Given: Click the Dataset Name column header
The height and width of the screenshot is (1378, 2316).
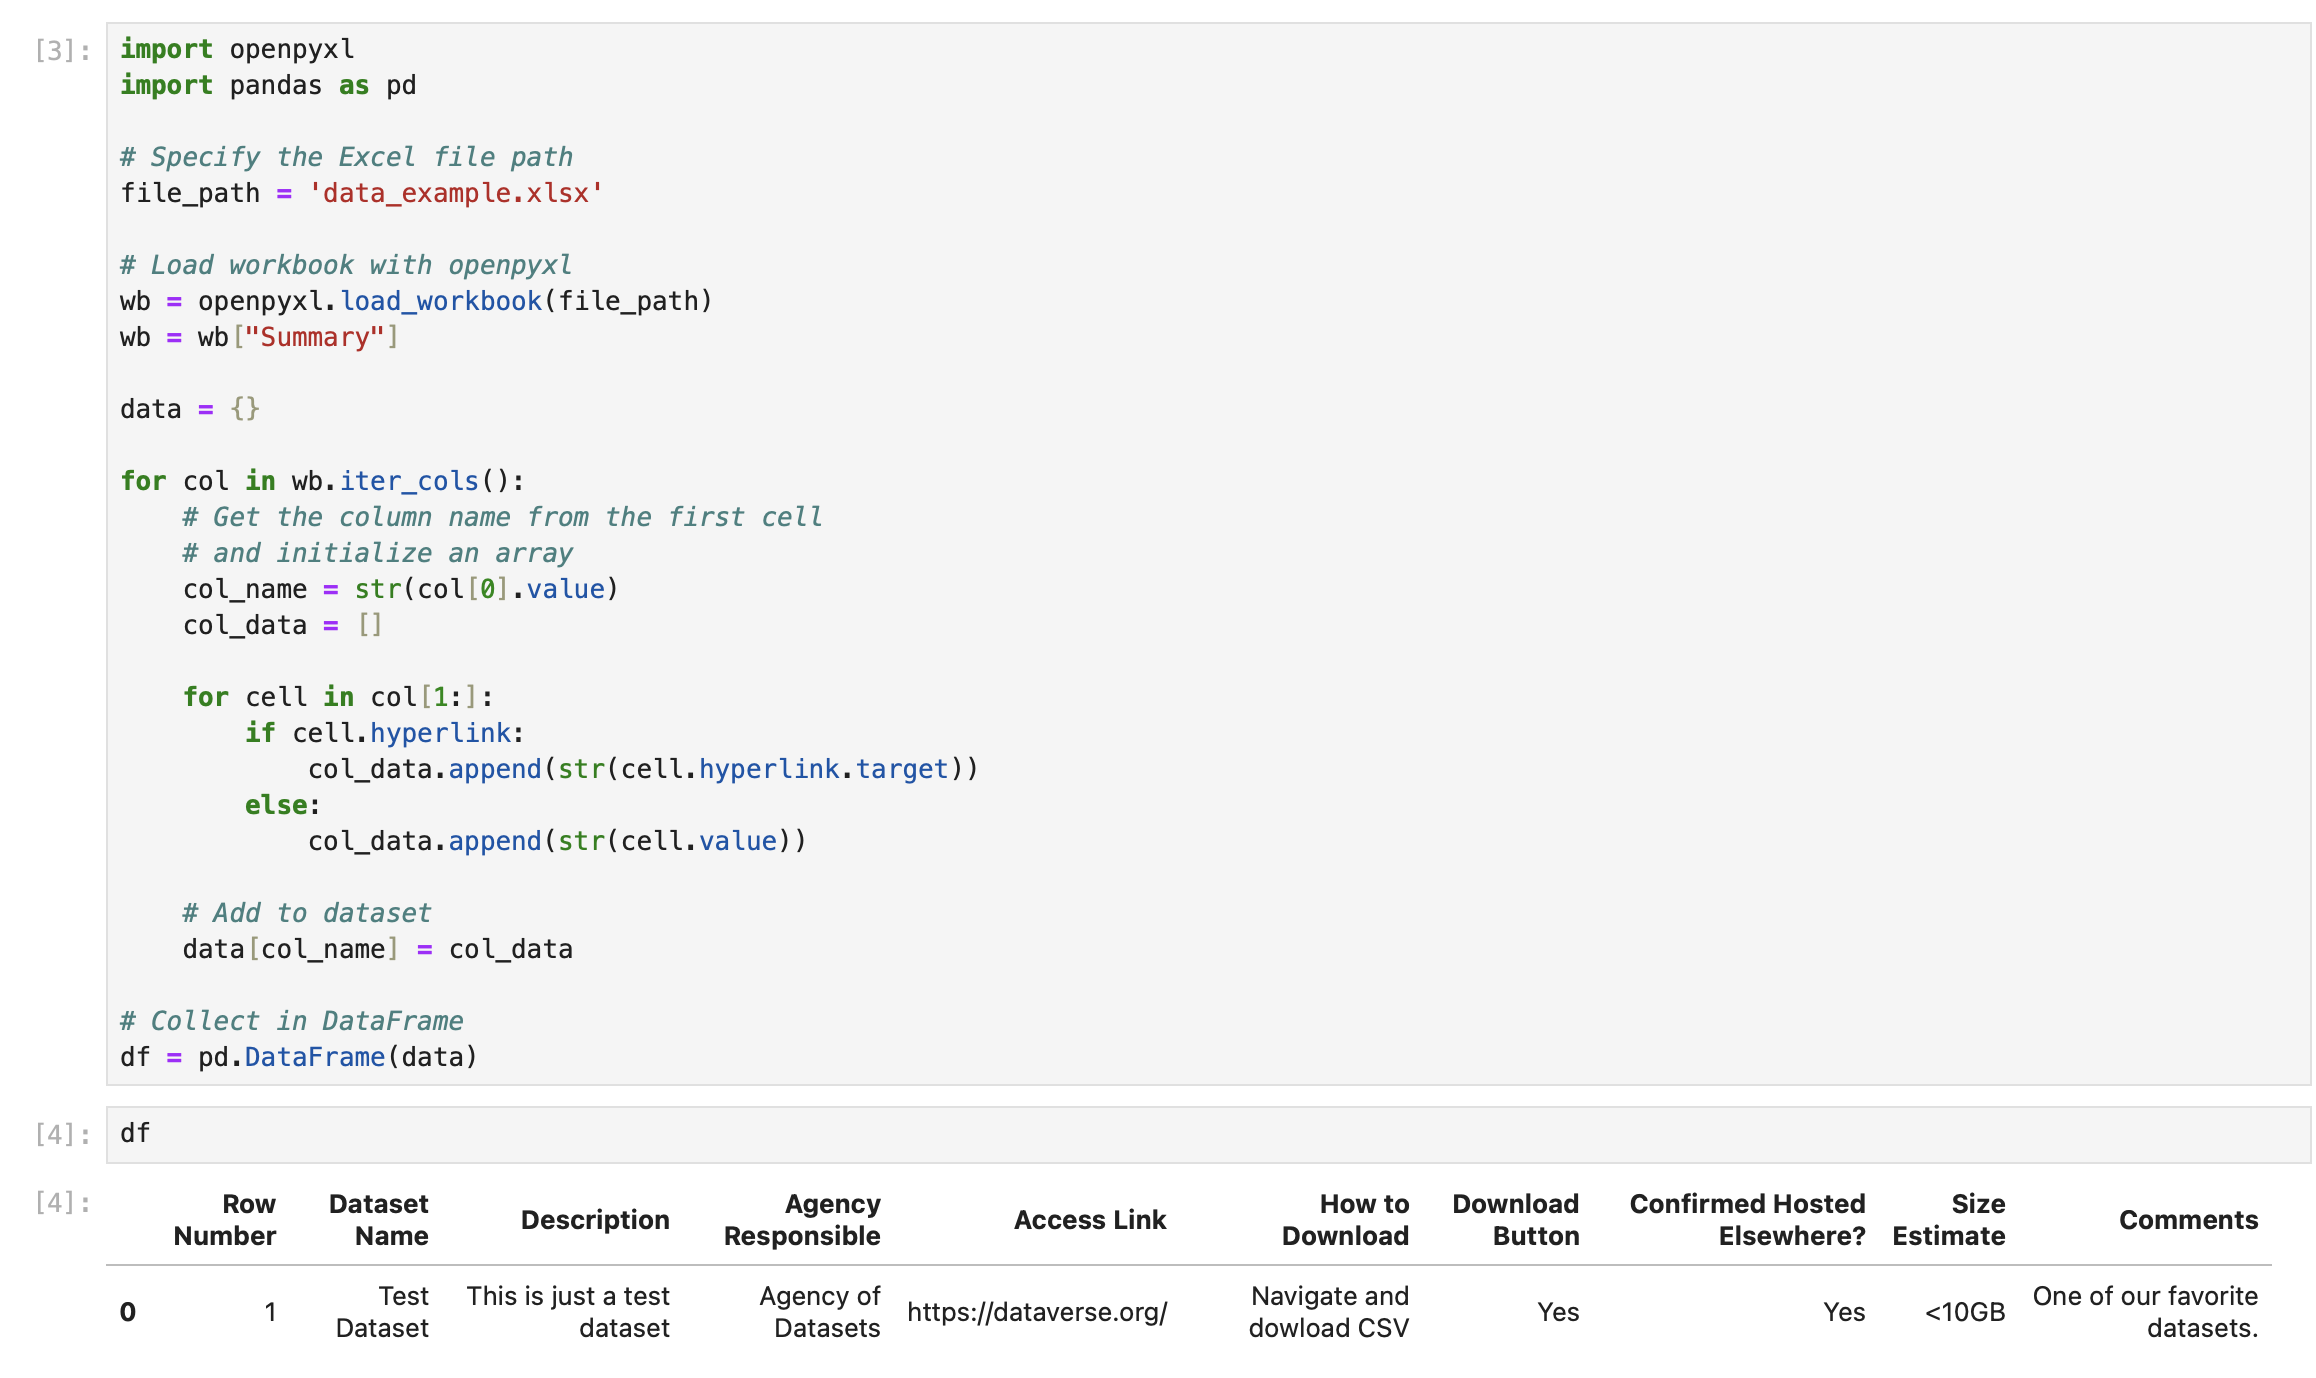Looking at the screenshot, I should coord(379,1219).
